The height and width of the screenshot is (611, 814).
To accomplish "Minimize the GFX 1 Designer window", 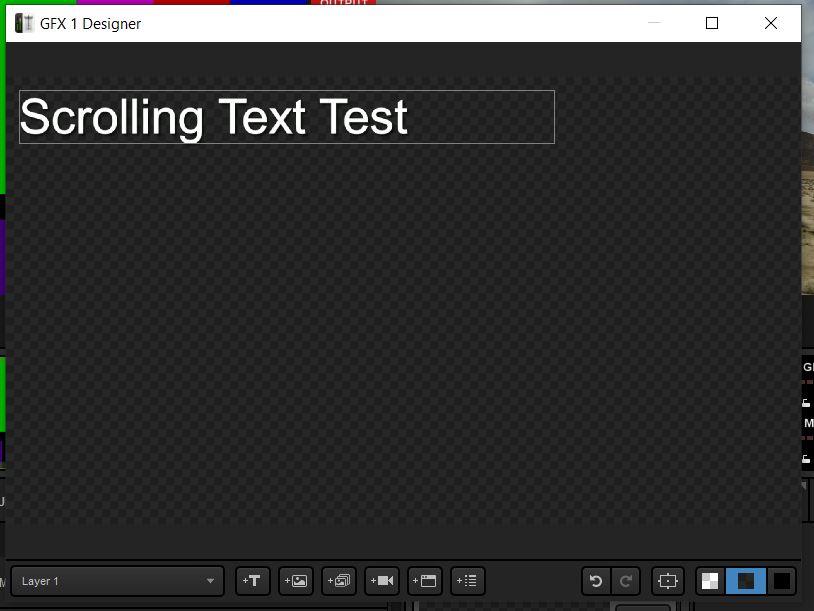I will [x=654, y=23].
